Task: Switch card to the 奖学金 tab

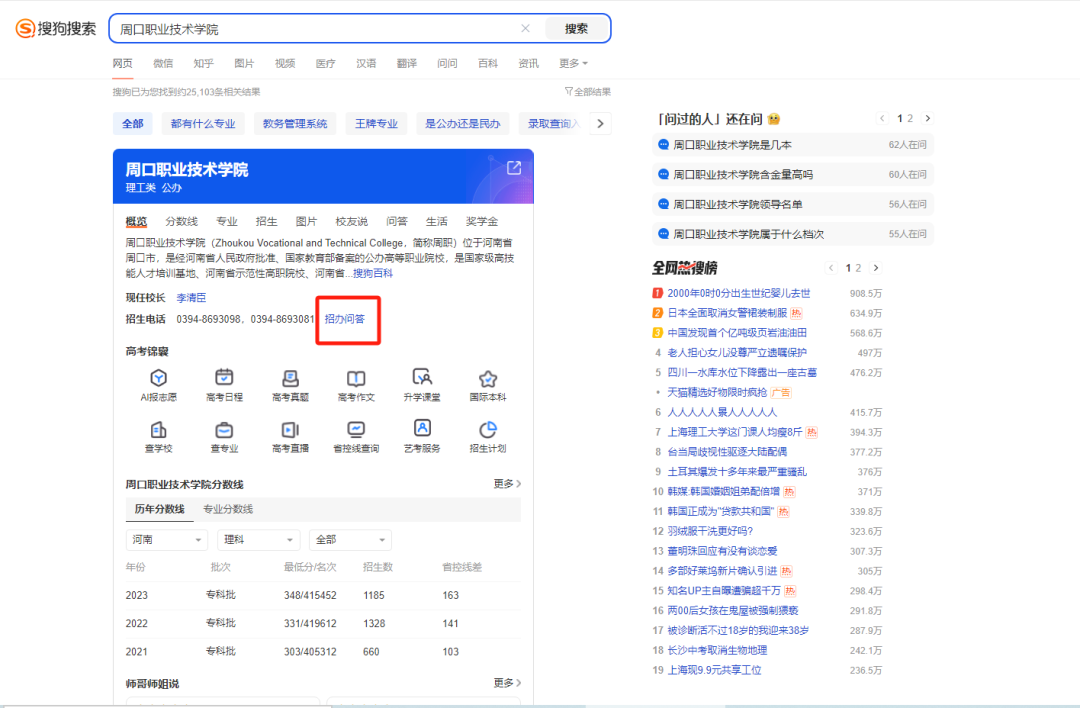Action: click(481, 221)
